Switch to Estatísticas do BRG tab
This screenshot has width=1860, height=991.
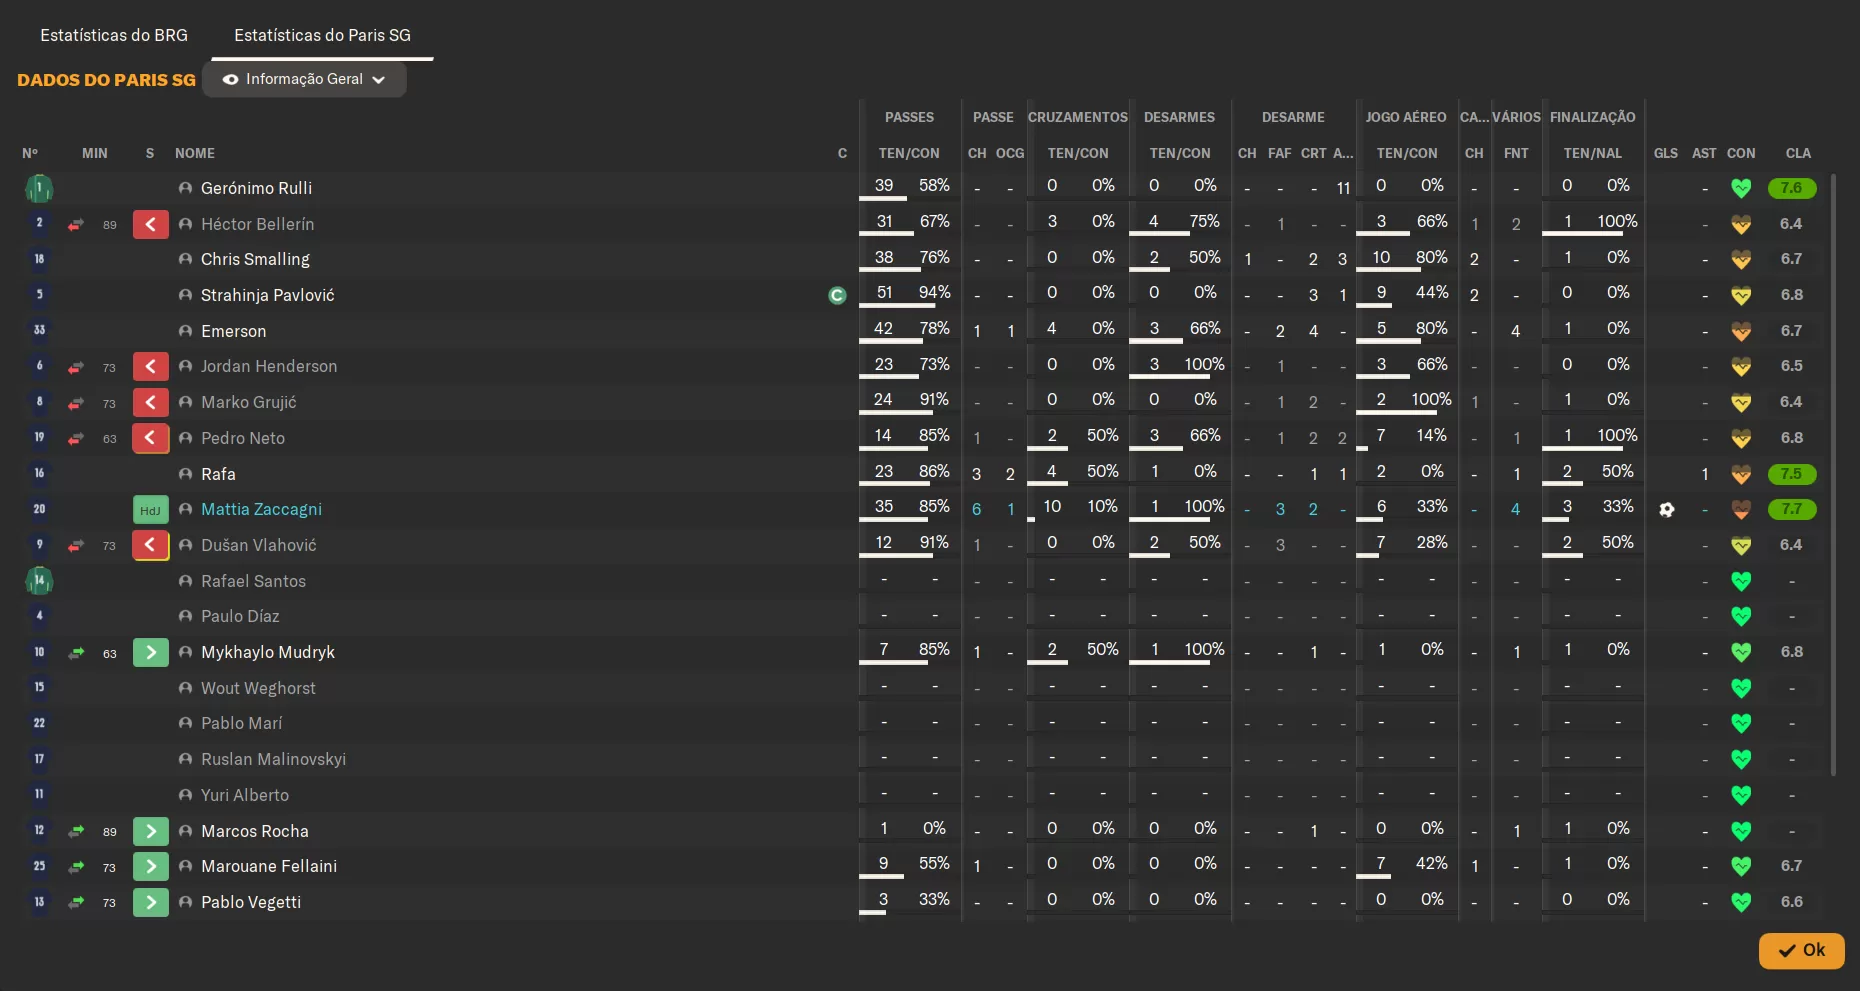coord(114,35)
